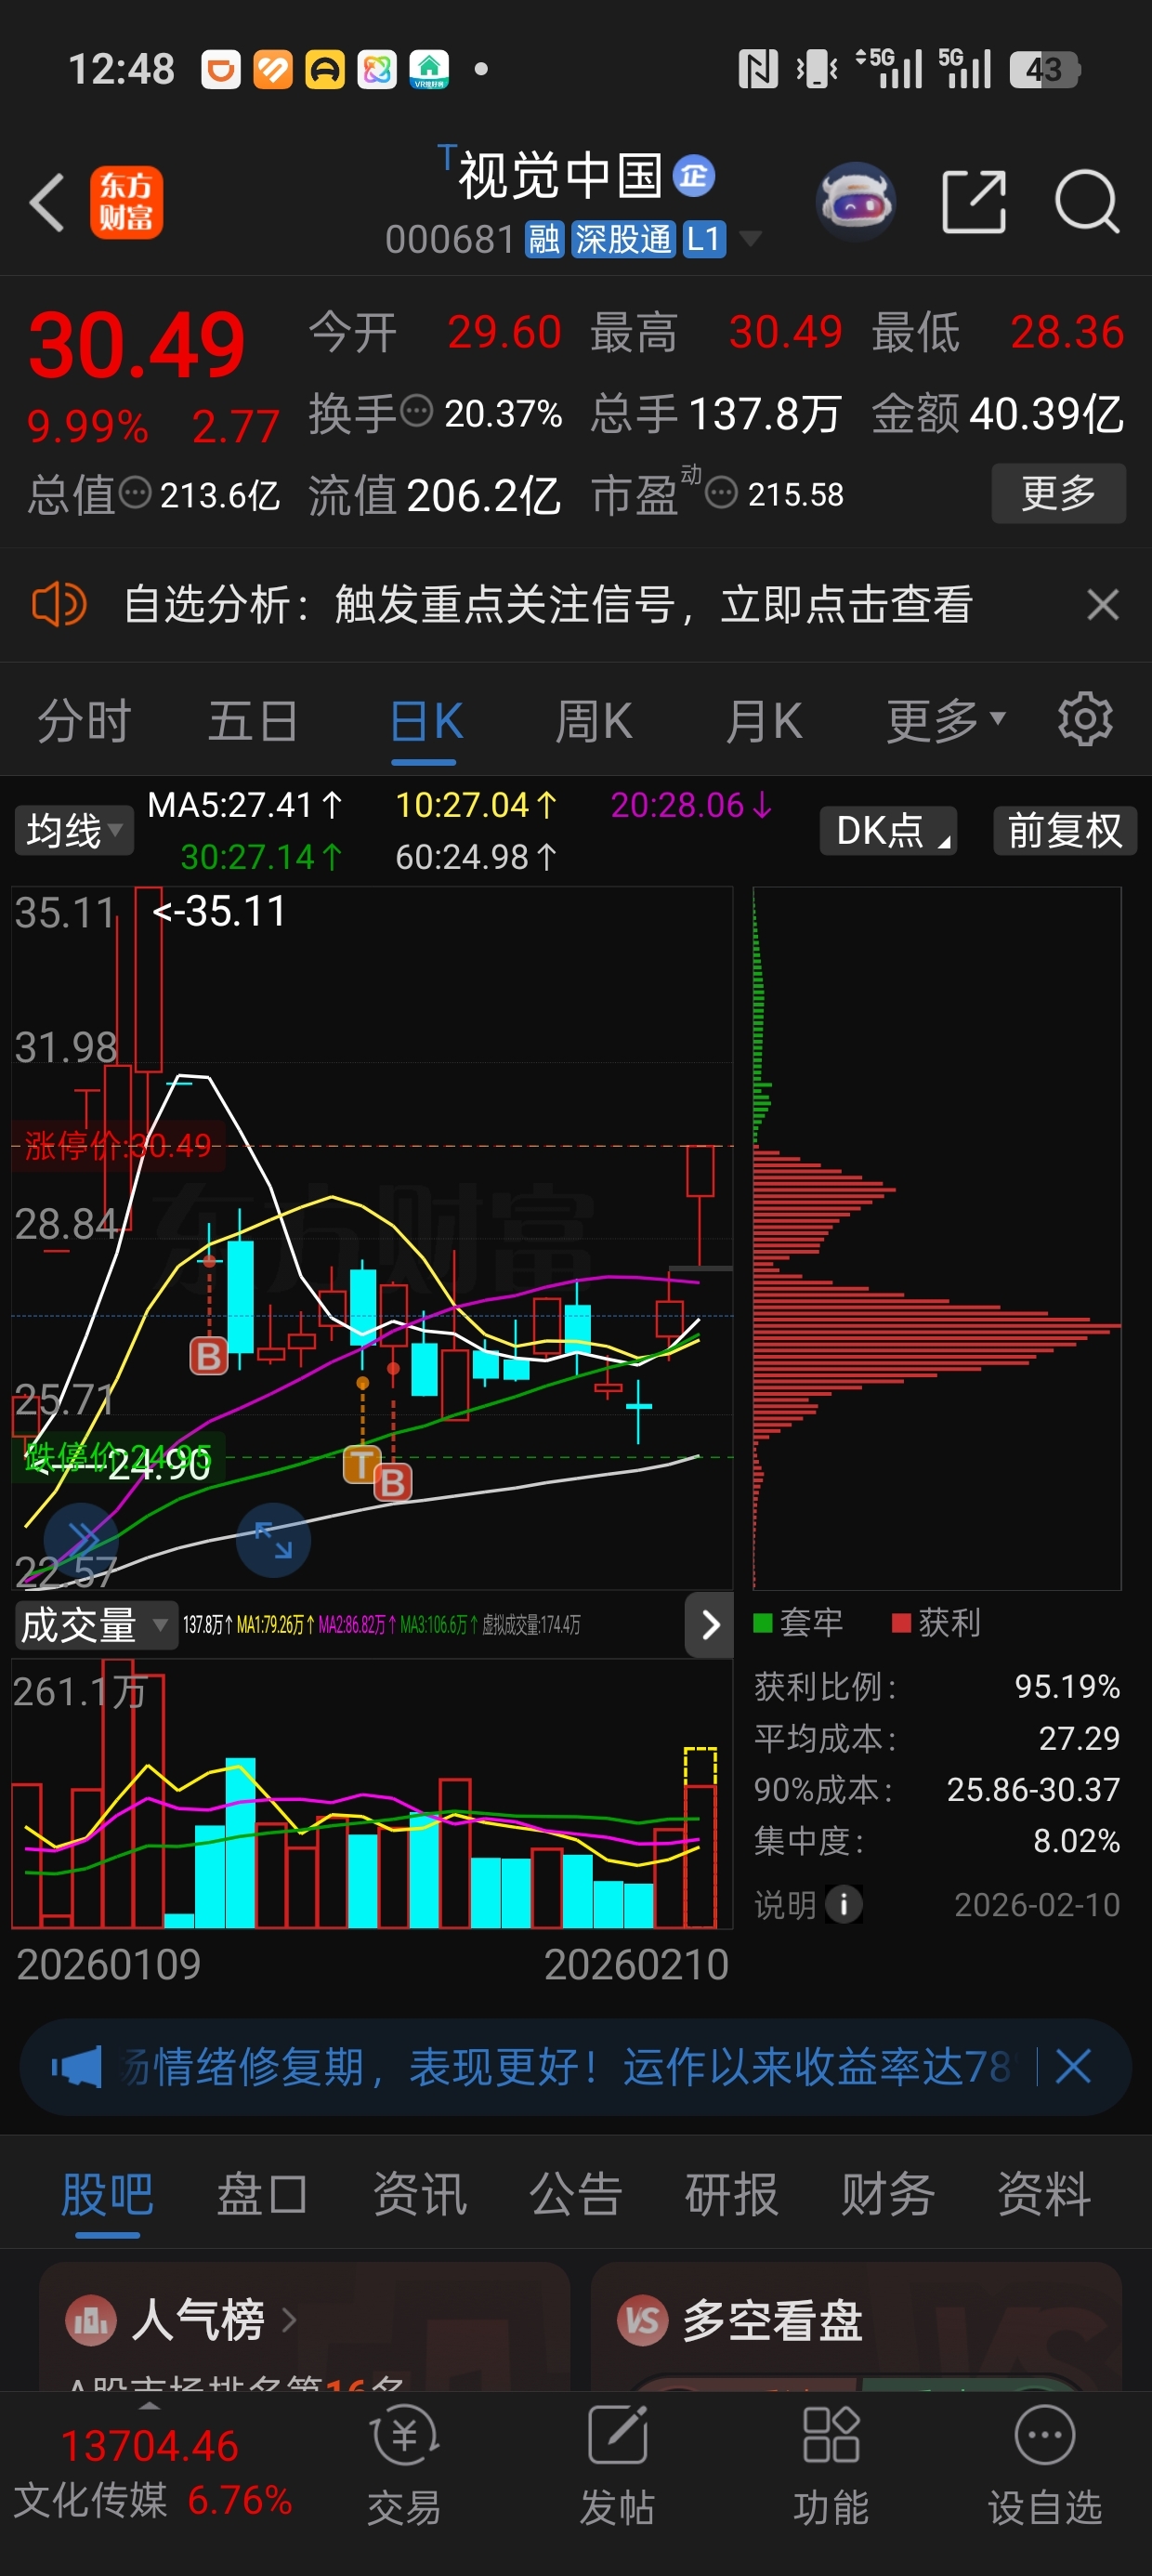Close the blue promotion banner

click(x=1073, y=2066)
